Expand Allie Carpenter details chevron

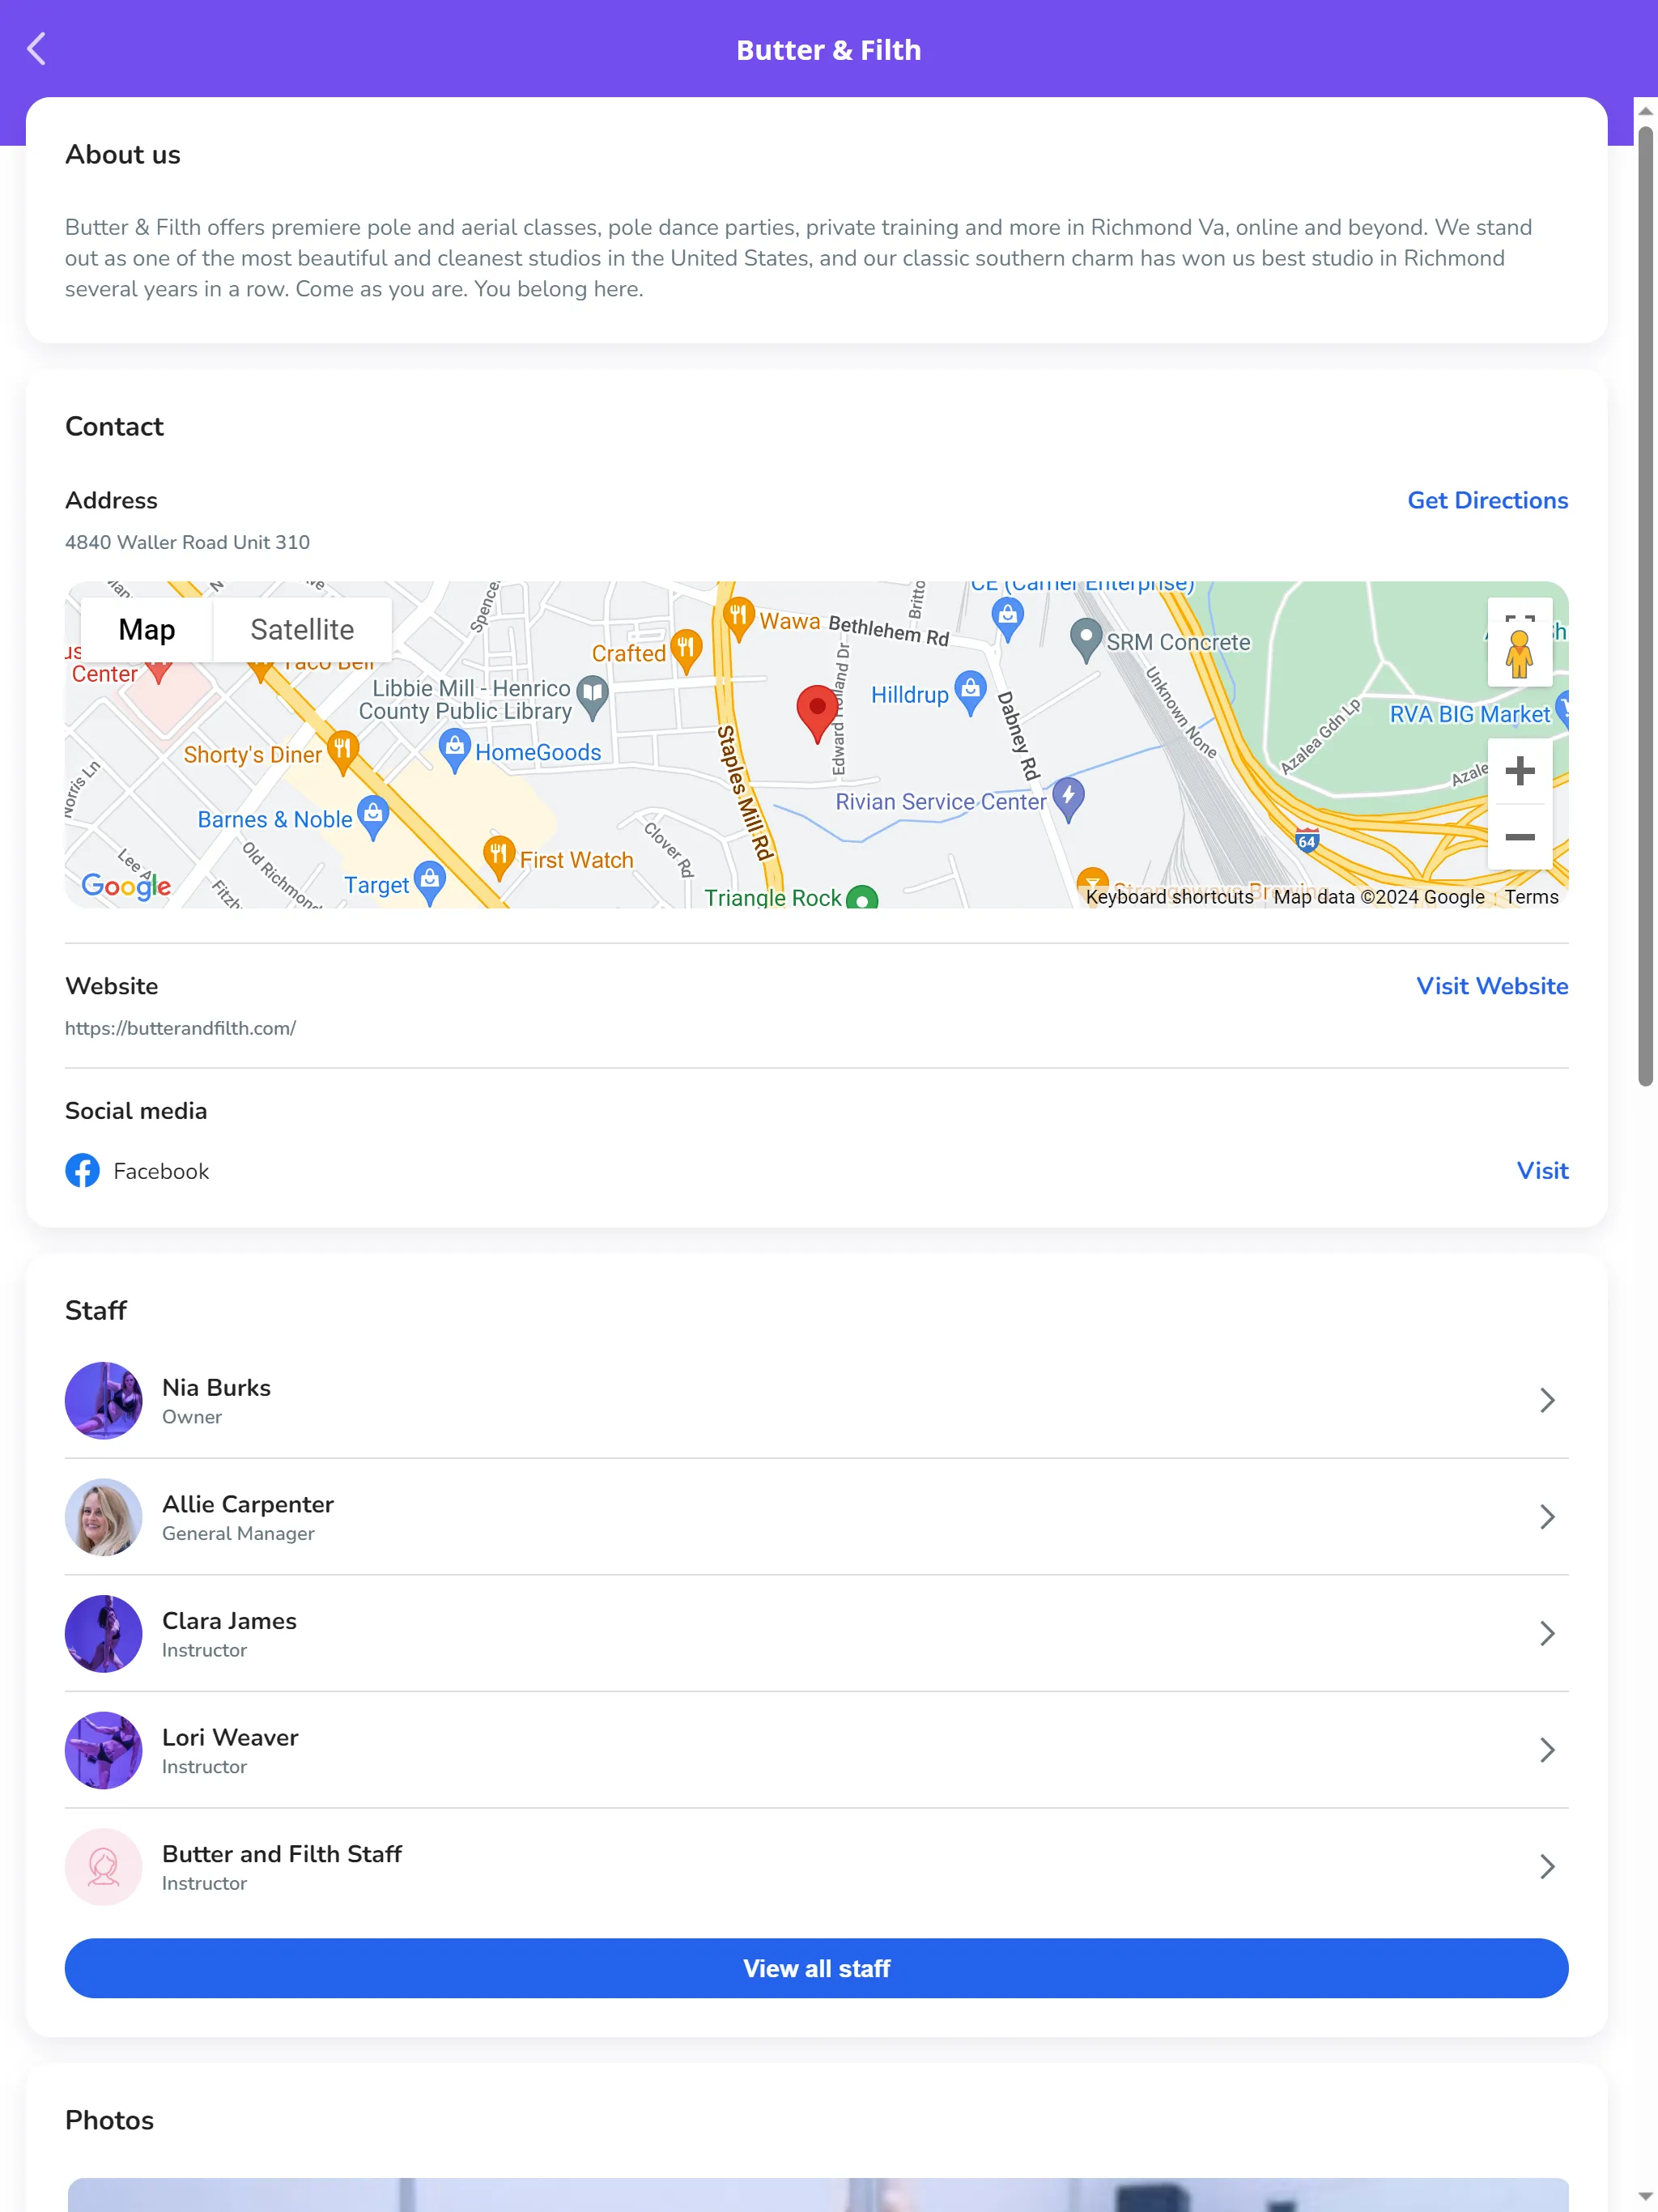(1547, 1516)
